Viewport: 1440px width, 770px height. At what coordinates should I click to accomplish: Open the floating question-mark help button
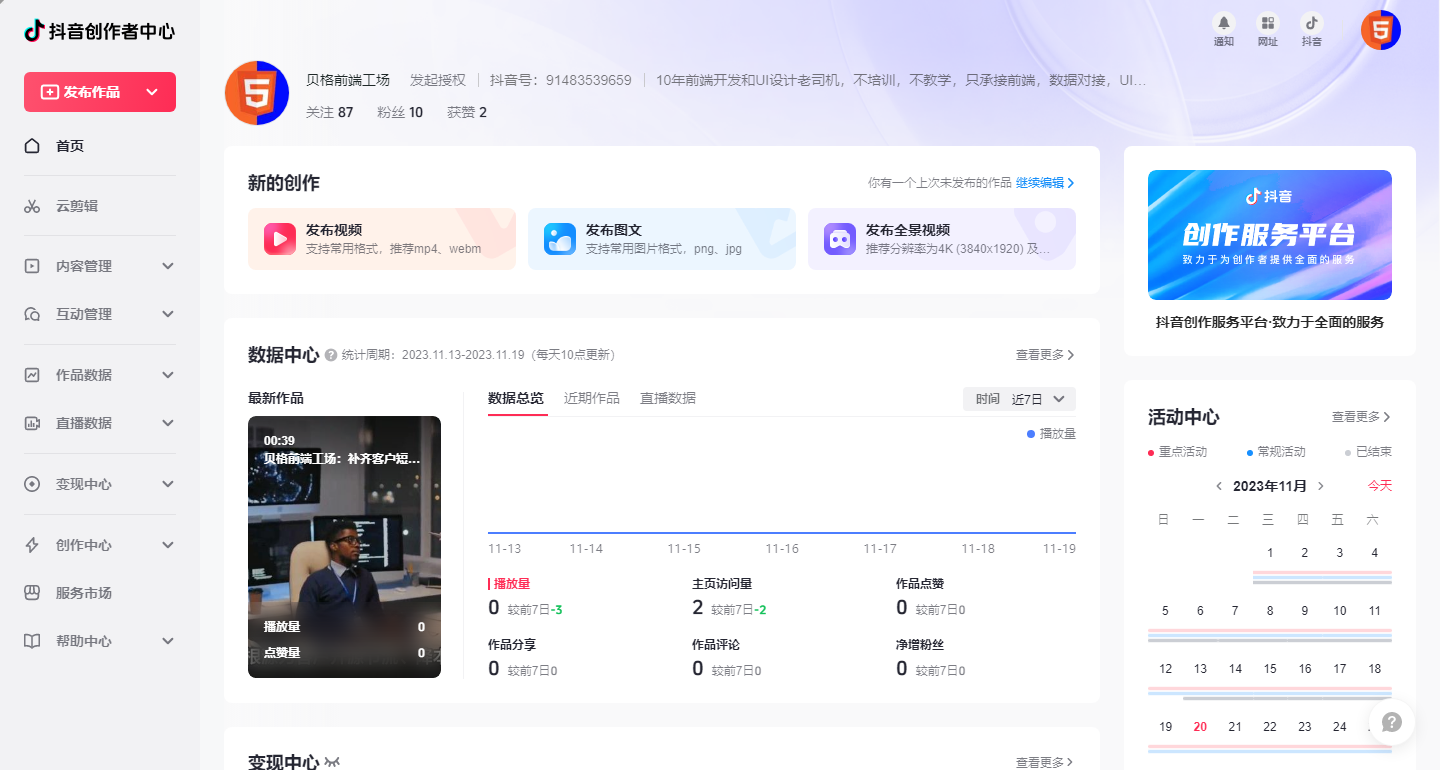click(x=1392, y=722)
